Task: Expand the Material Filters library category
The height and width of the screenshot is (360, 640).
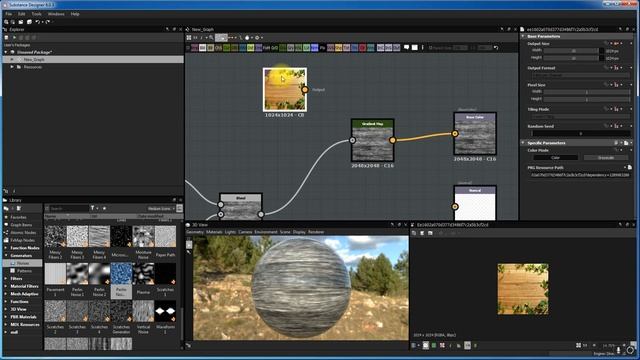Action: (6, 286)
